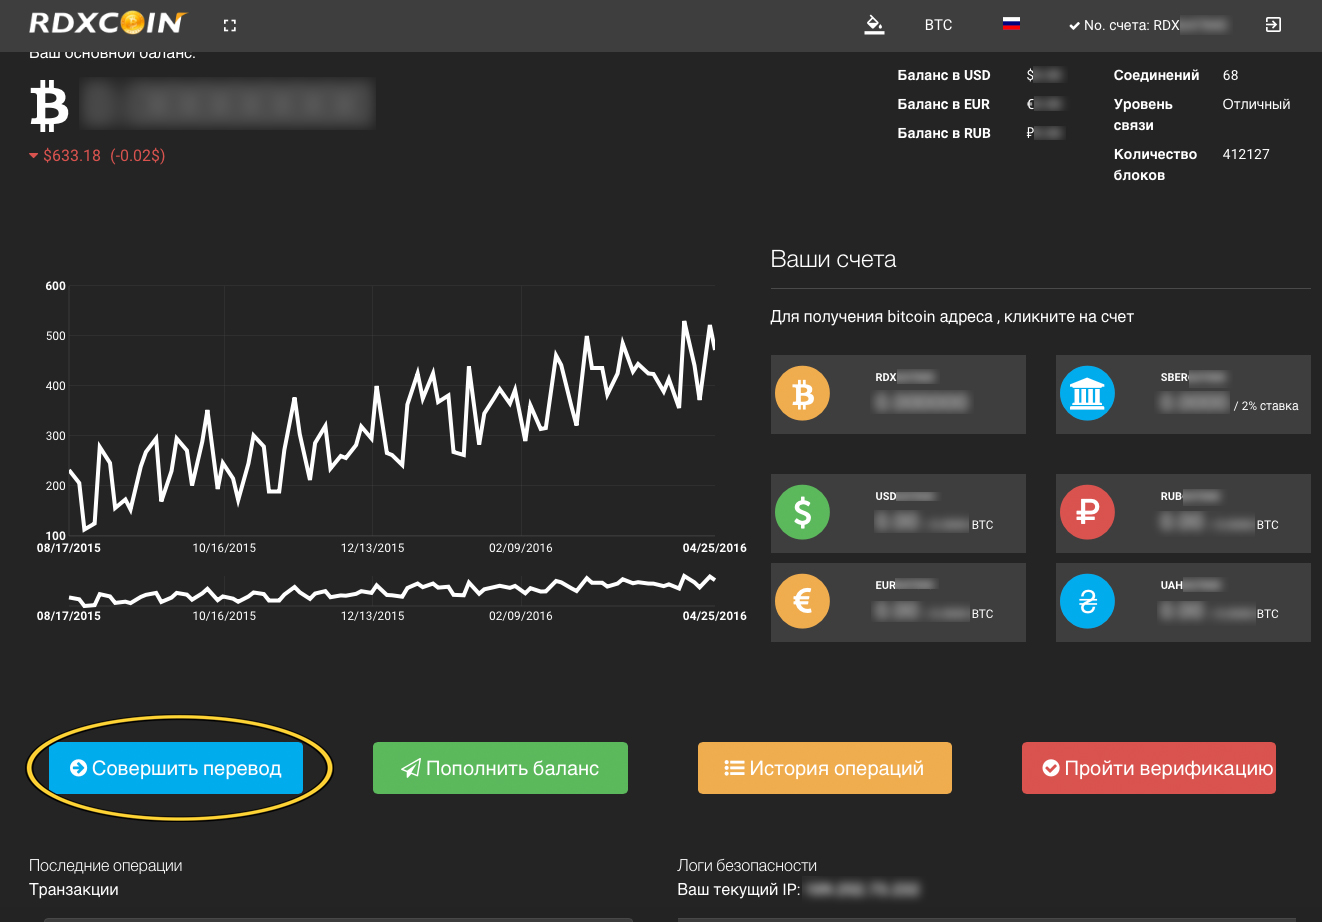Image resolution: width=1322 pixels, height=922 pixels.
Task: Select the orange euro EUR icon
Action: click(x=802, y=601)
